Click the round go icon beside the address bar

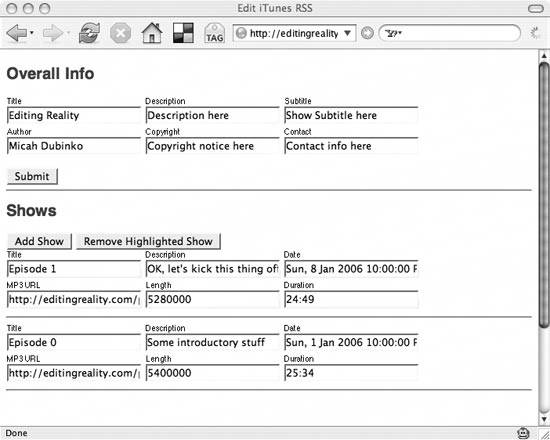tap(367, 33)
